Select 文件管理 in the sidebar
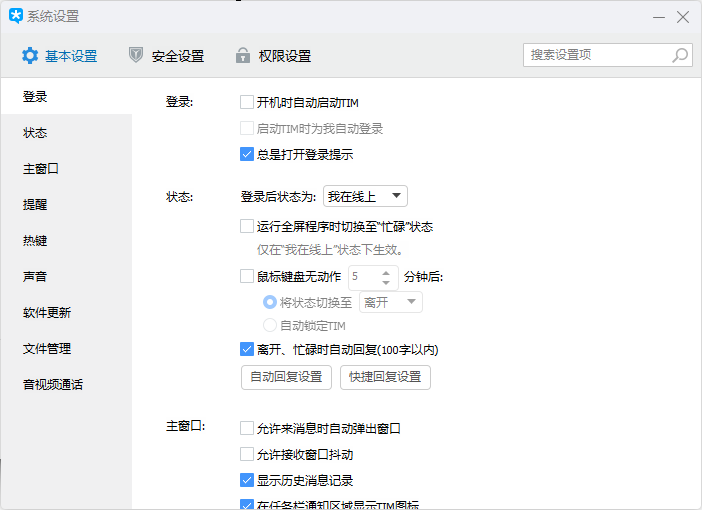Screen dimensions: 702x510 47,349
